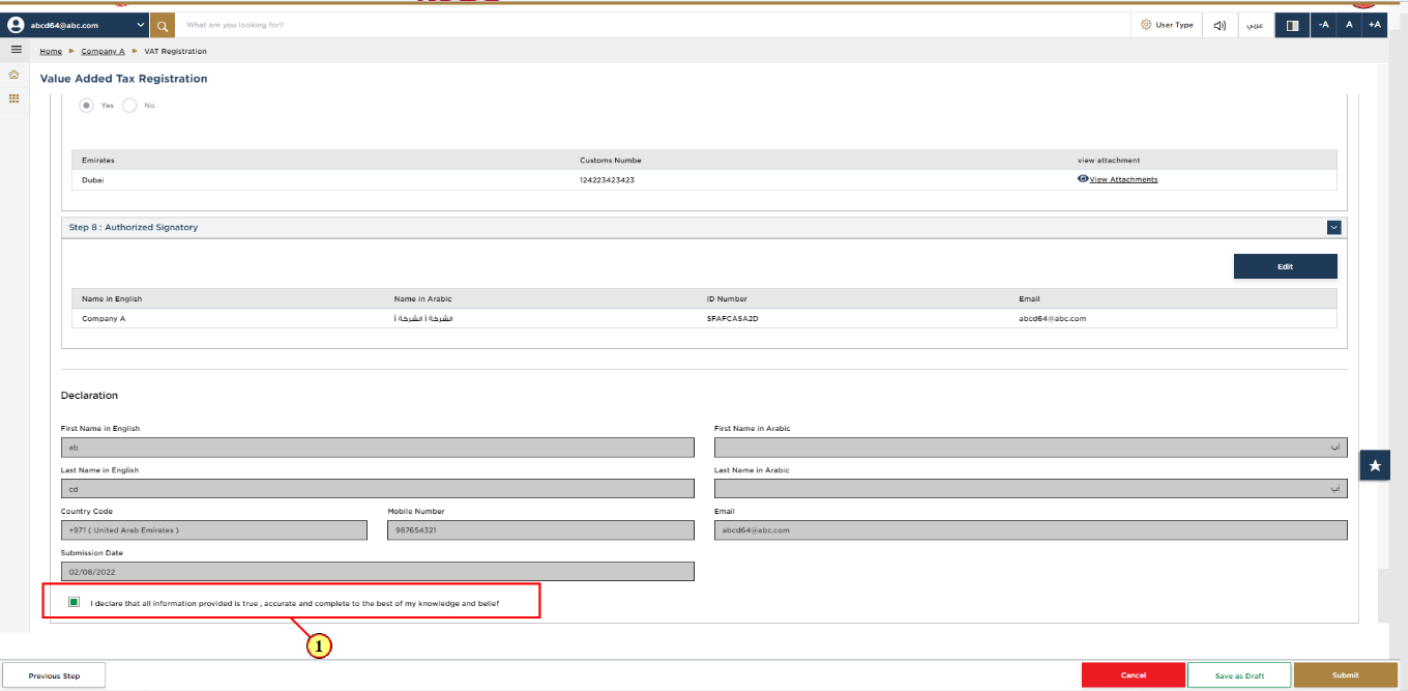The image size is (1408, 691).
Task: Click the Previous Step button
Action: click(54, 676)
